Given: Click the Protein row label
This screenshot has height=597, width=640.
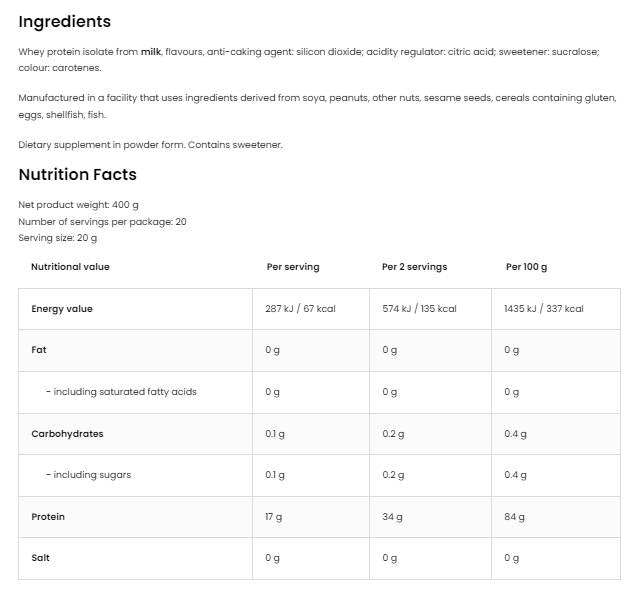Looking at the screenshot, I should pyautogui.click(x=48, y=517).
